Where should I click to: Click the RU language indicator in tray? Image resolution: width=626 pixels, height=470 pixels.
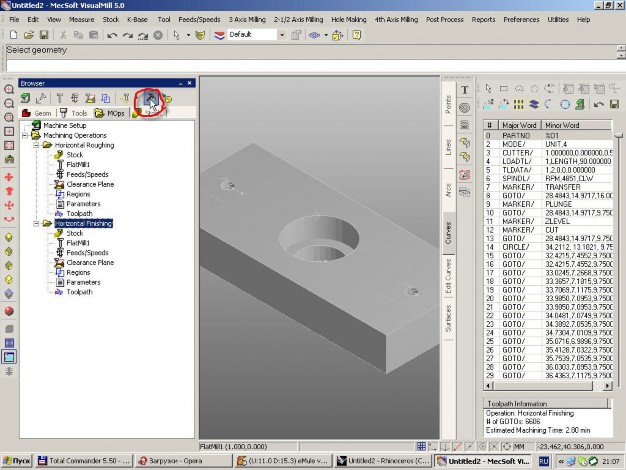543,461
